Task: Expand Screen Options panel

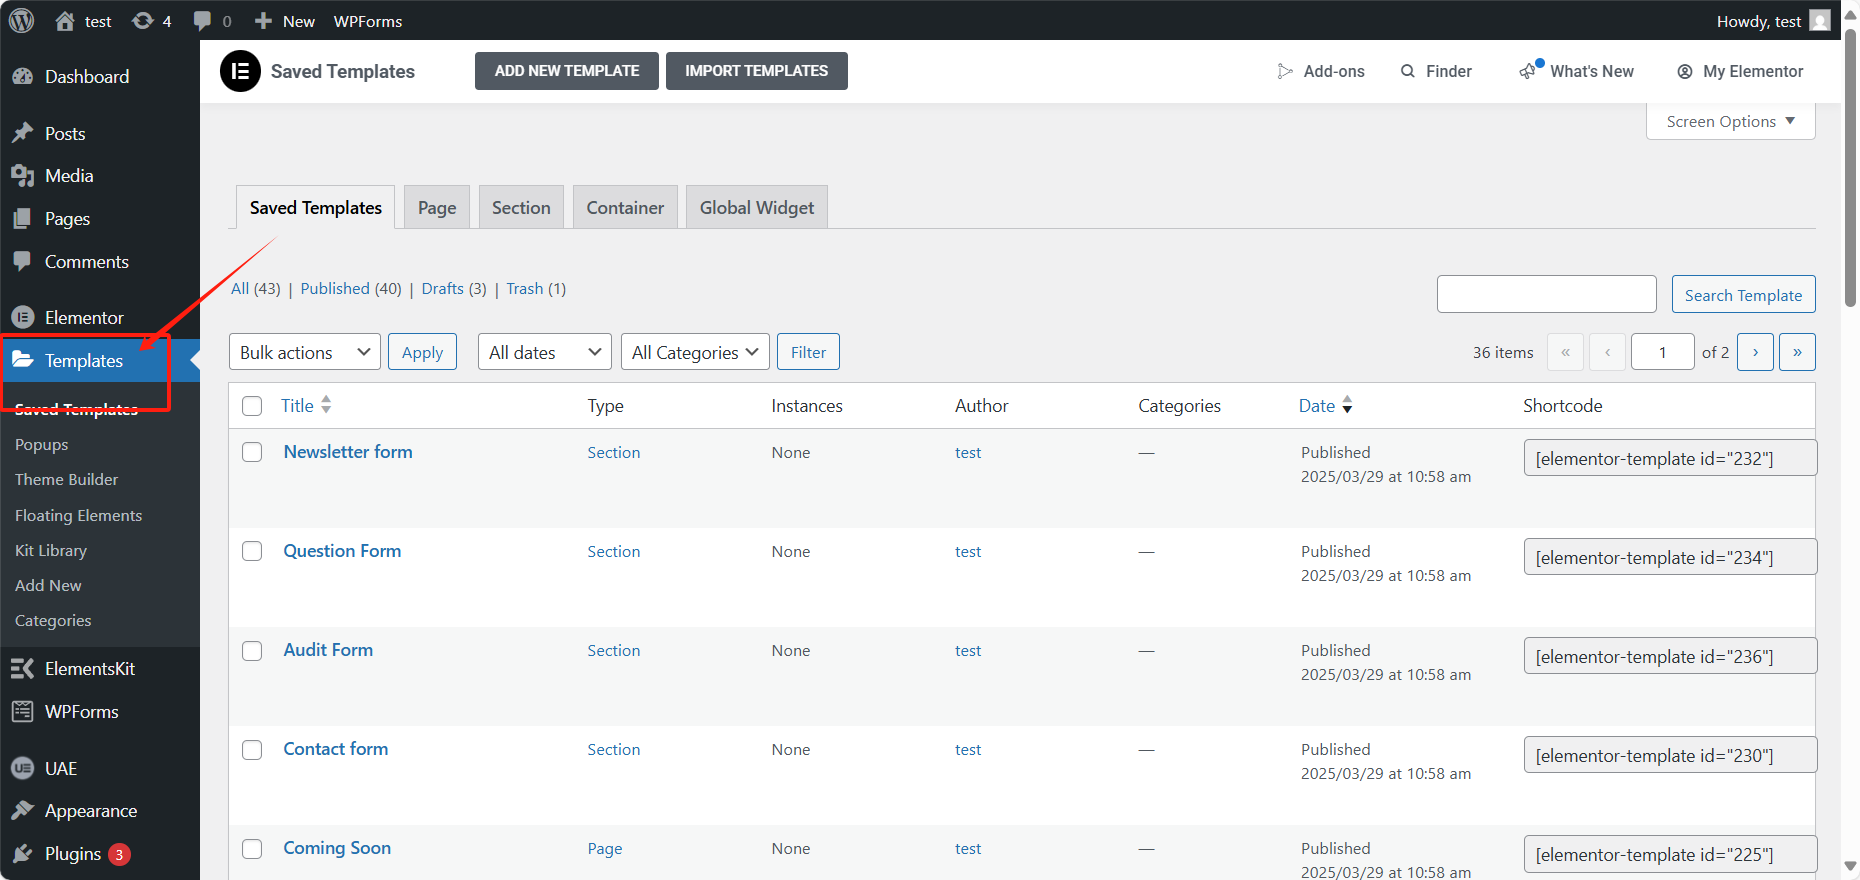Action: (1730, 122)
